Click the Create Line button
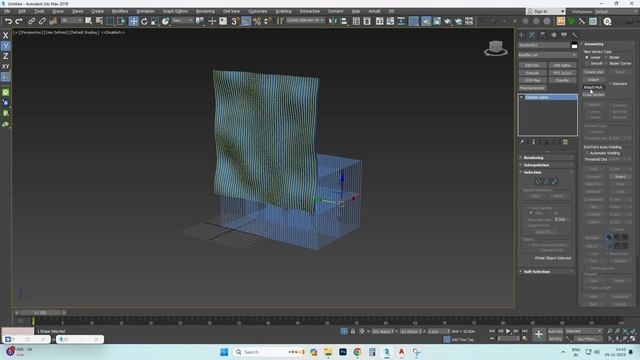The image size is (640, 360). click(594, 72)
